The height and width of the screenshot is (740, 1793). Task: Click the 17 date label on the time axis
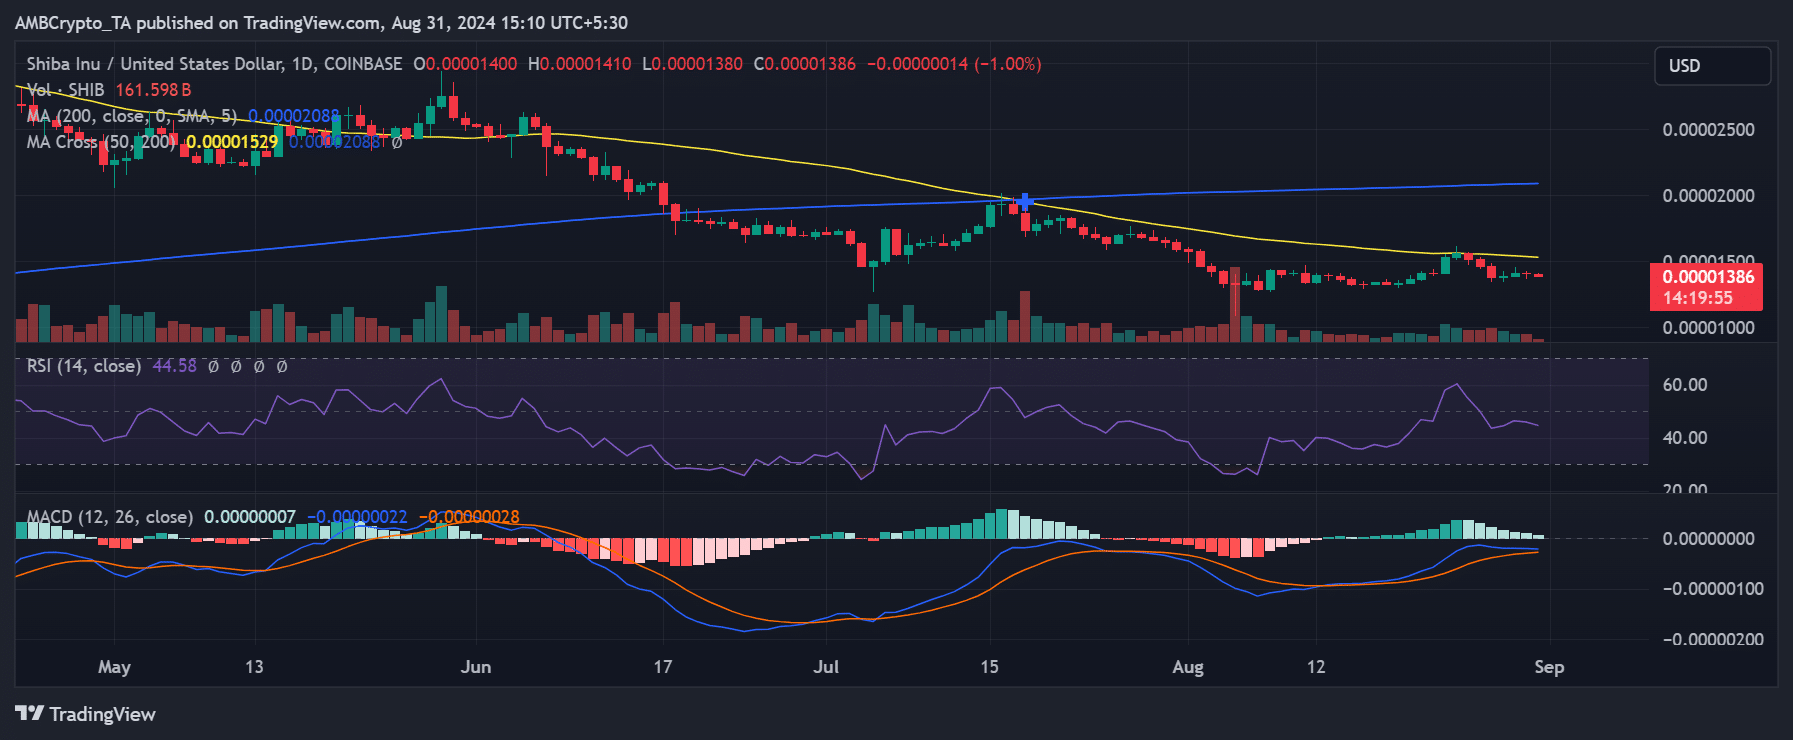coord(663,667)
